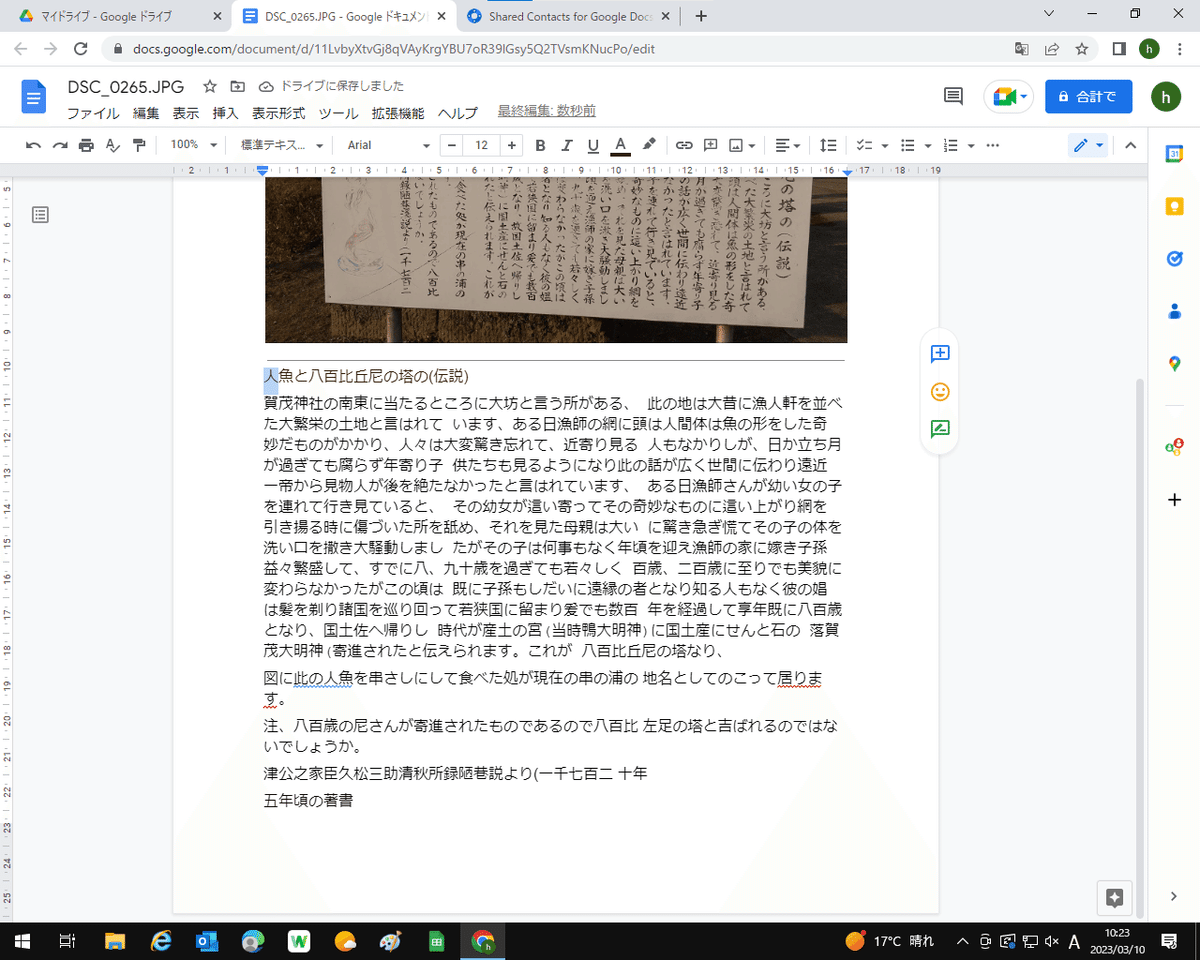
Task: Add emoji reaction floating button
Action: [940, 391]
